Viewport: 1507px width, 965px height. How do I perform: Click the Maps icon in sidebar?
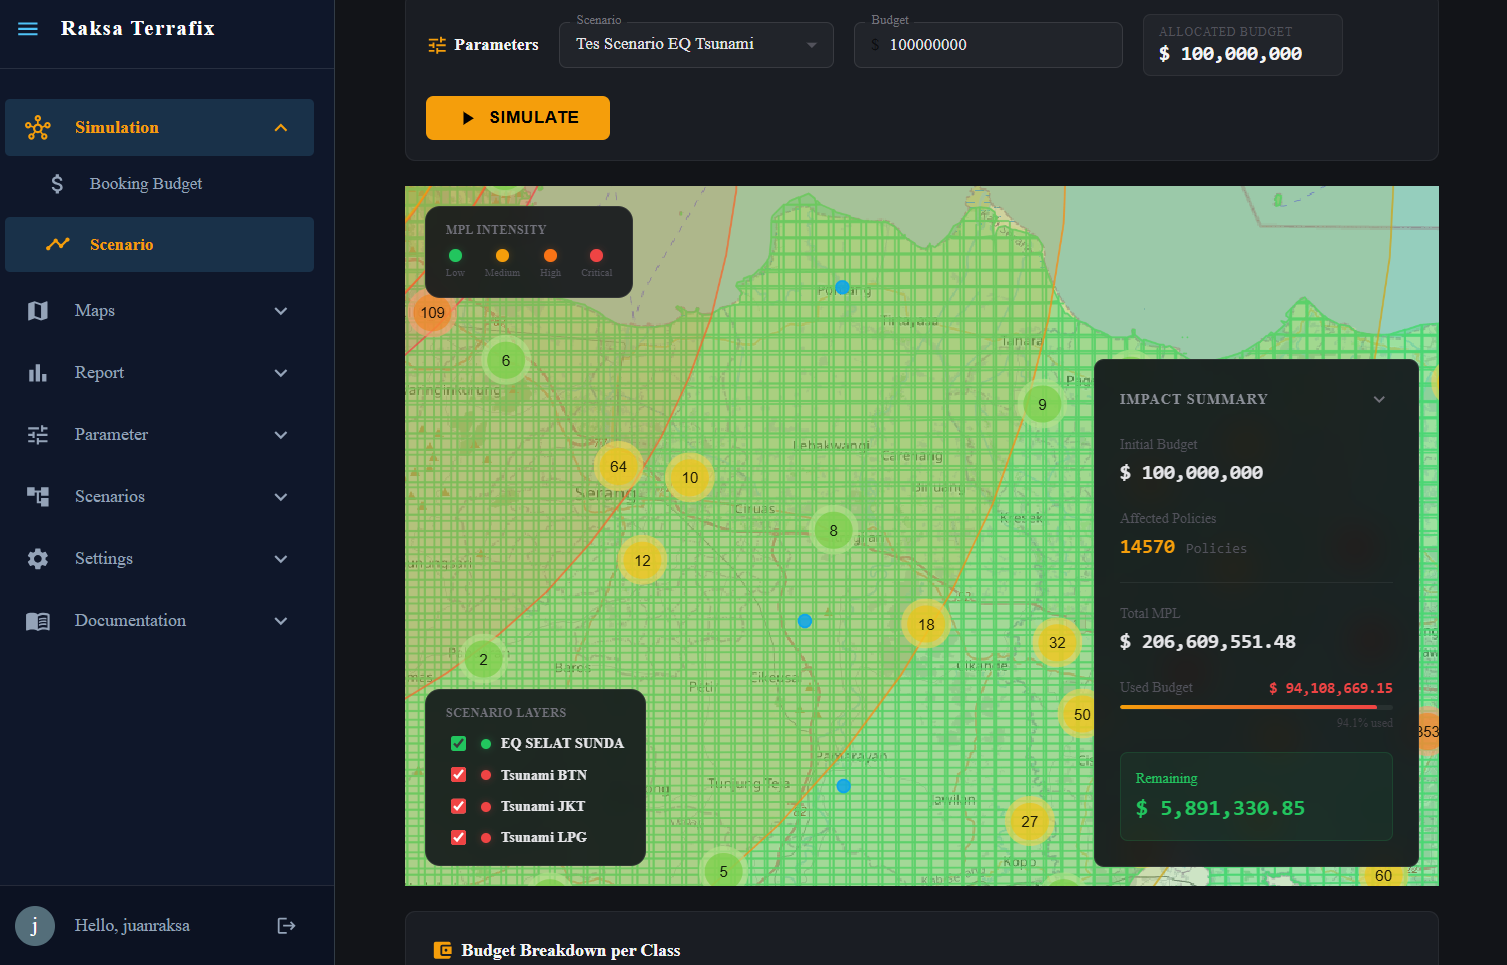[x=38, y=311]
